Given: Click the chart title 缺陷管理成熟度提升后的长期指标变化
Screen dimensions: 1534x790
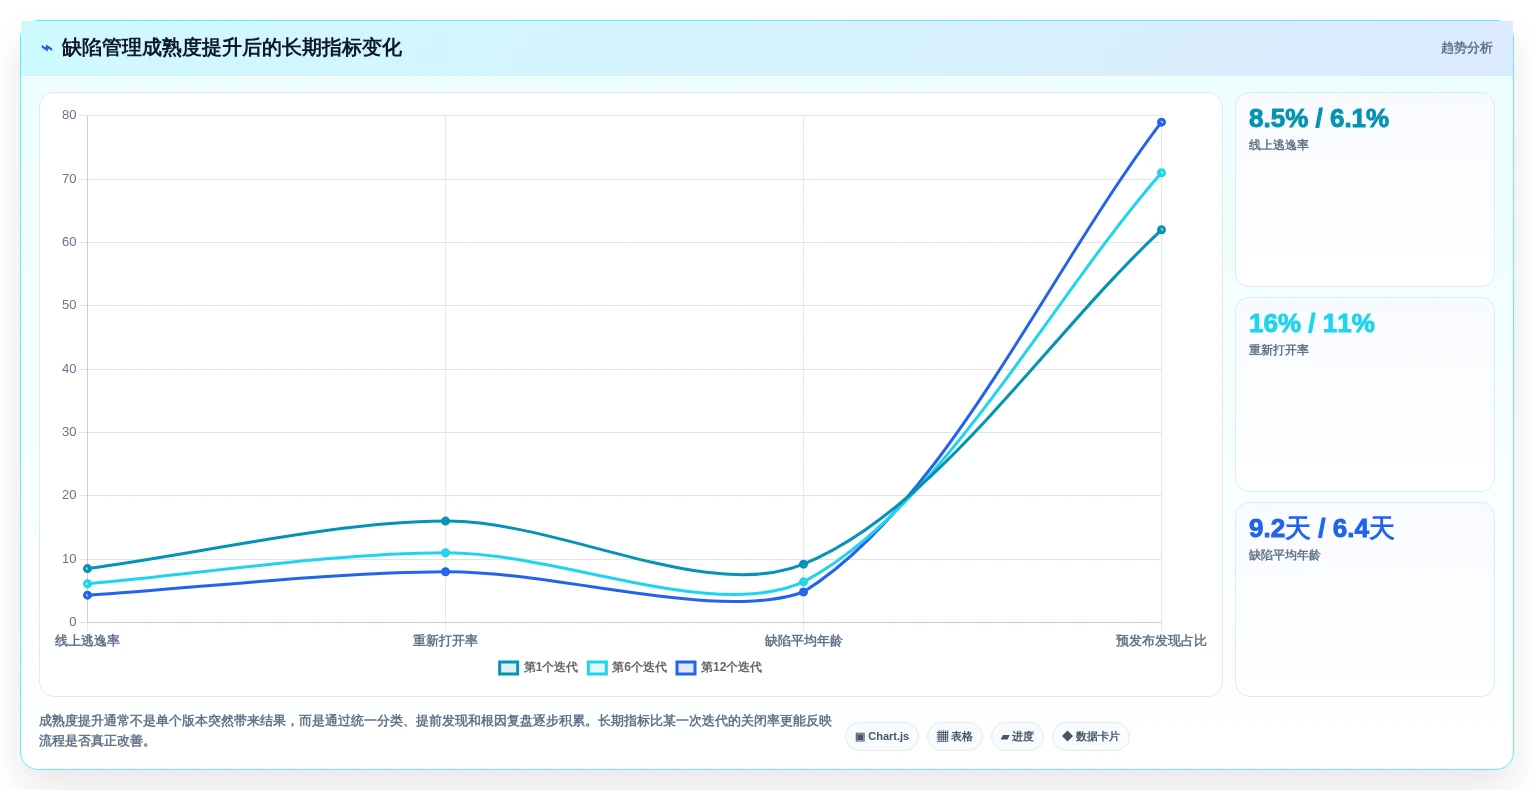Looking at the screenshot, I should pyautogui.click(x=231, y=48).
